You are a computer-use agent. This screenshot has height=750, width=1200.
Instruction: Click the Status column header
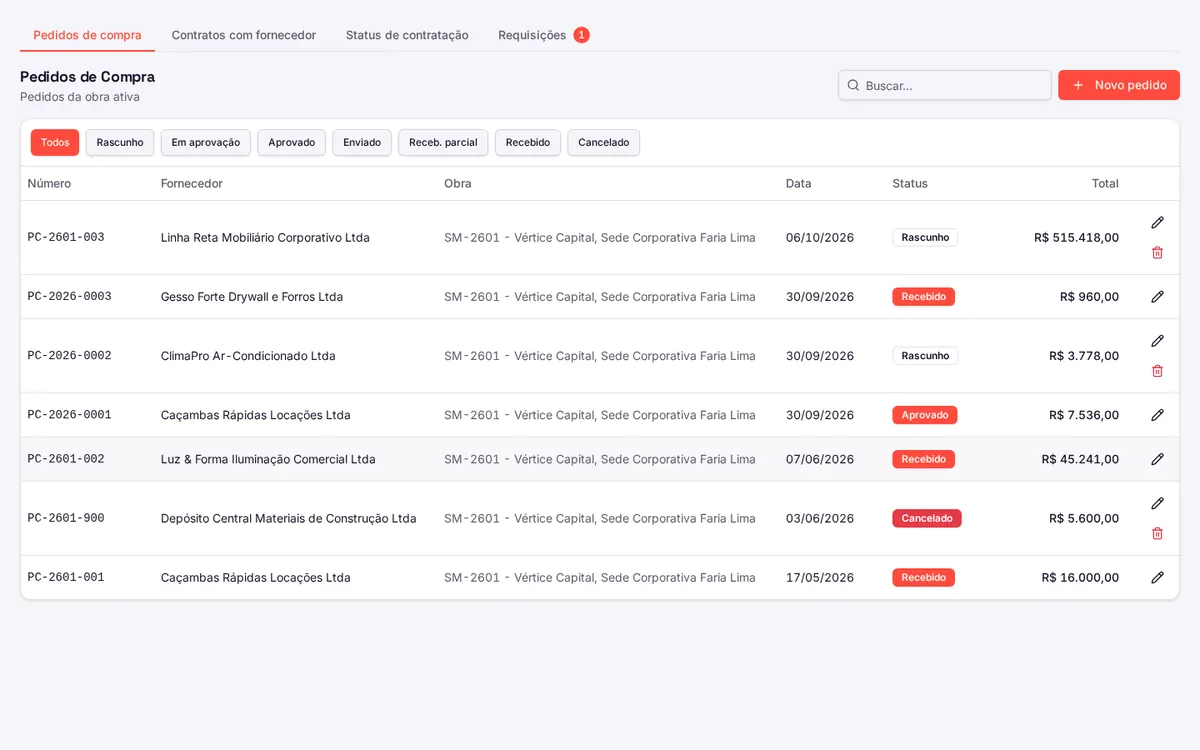910,184
